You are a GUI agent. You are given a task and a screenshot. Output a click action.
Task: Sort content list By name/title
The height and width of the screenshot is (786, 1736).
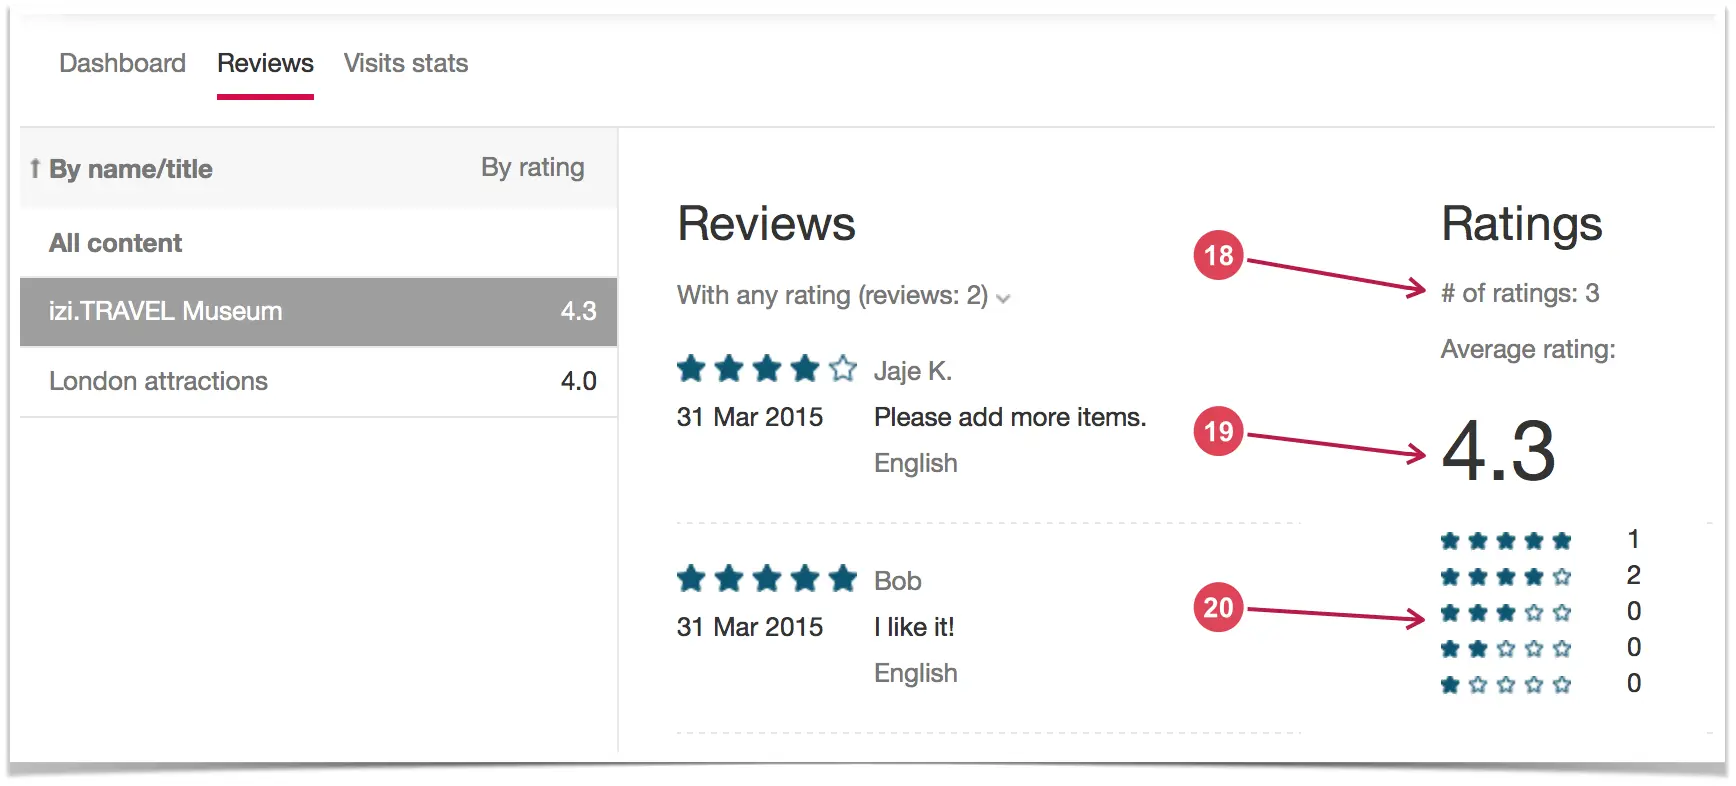130,169
